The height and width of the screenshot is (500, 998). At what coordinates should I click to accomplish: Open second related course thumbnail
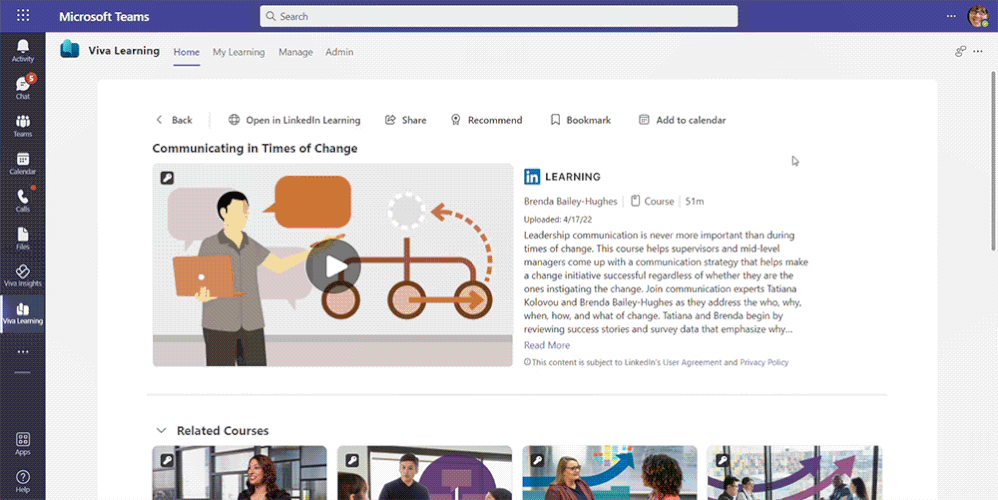(425, 473)
